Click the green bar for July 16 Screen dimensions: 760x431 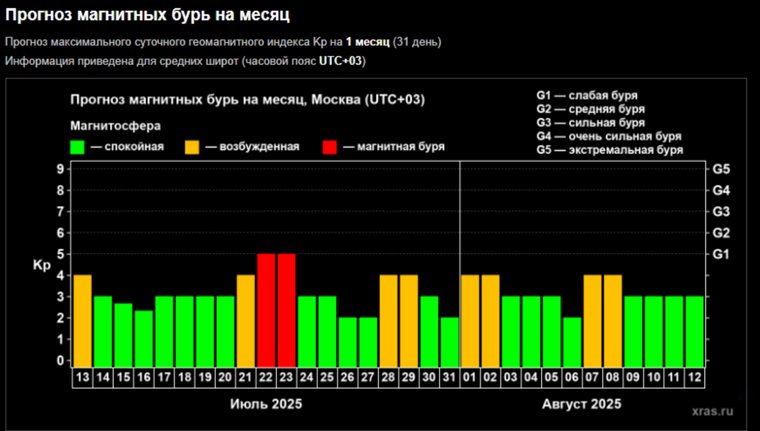click(143, 338)
